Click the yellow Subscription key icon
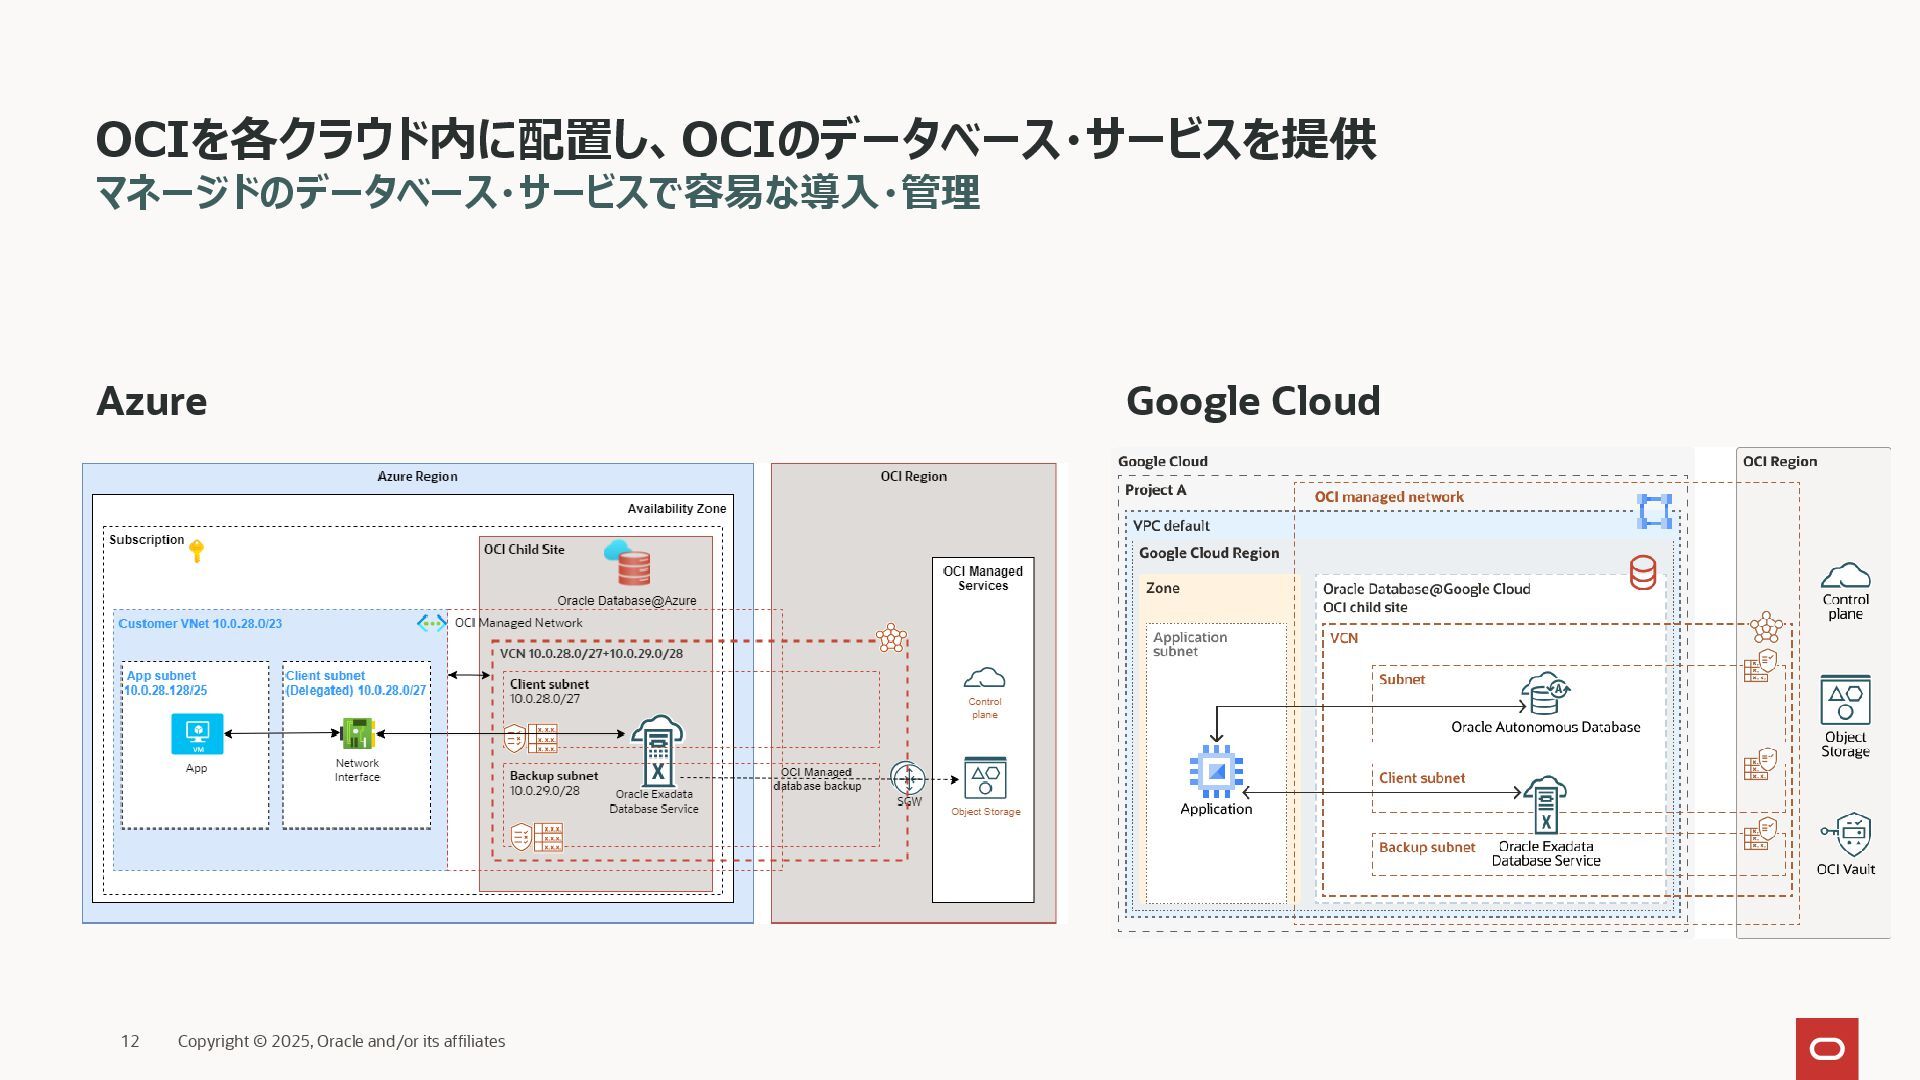1920x1080 pixels. [x=197, y=551]
